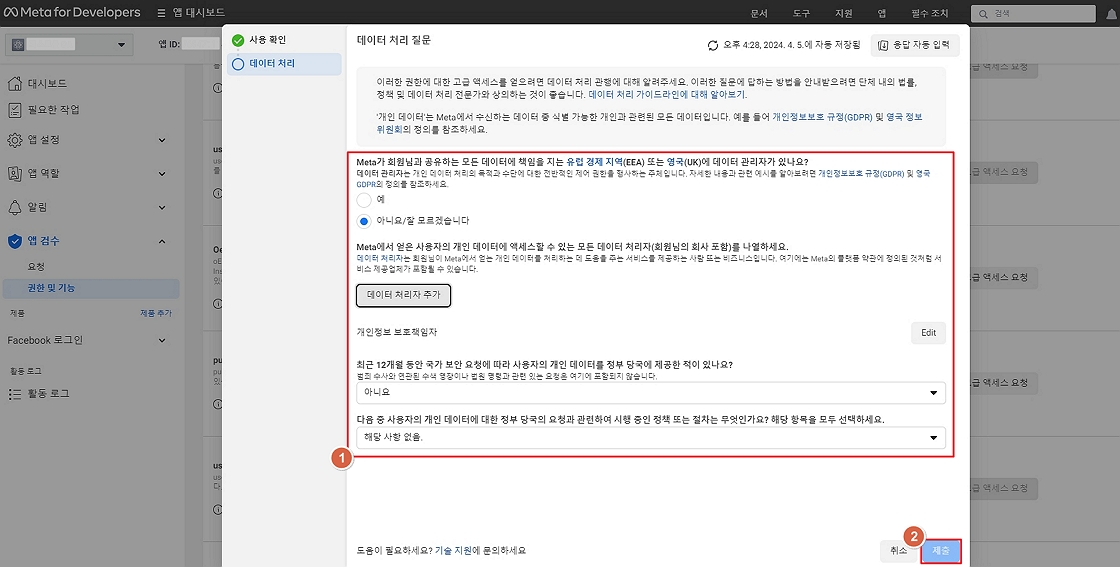Open 요청 under 앱 검수

click(36, 266)
